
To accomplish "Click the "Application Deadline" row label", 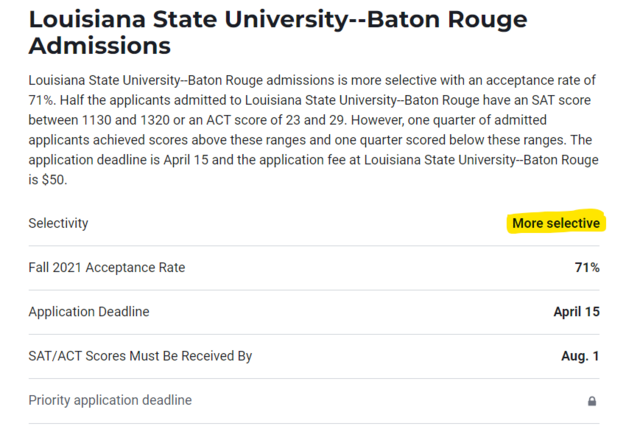I will 88,312.
